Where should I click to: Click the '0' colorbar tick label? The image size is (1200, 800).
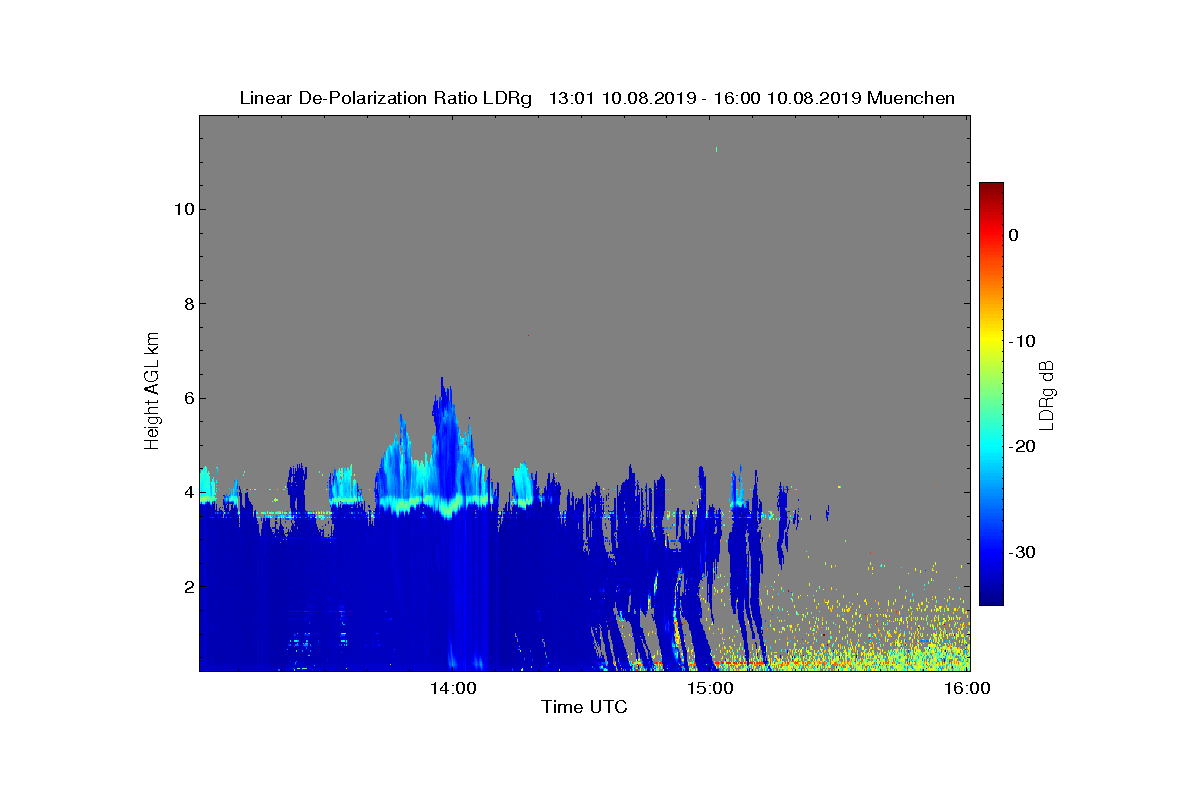1013,235
